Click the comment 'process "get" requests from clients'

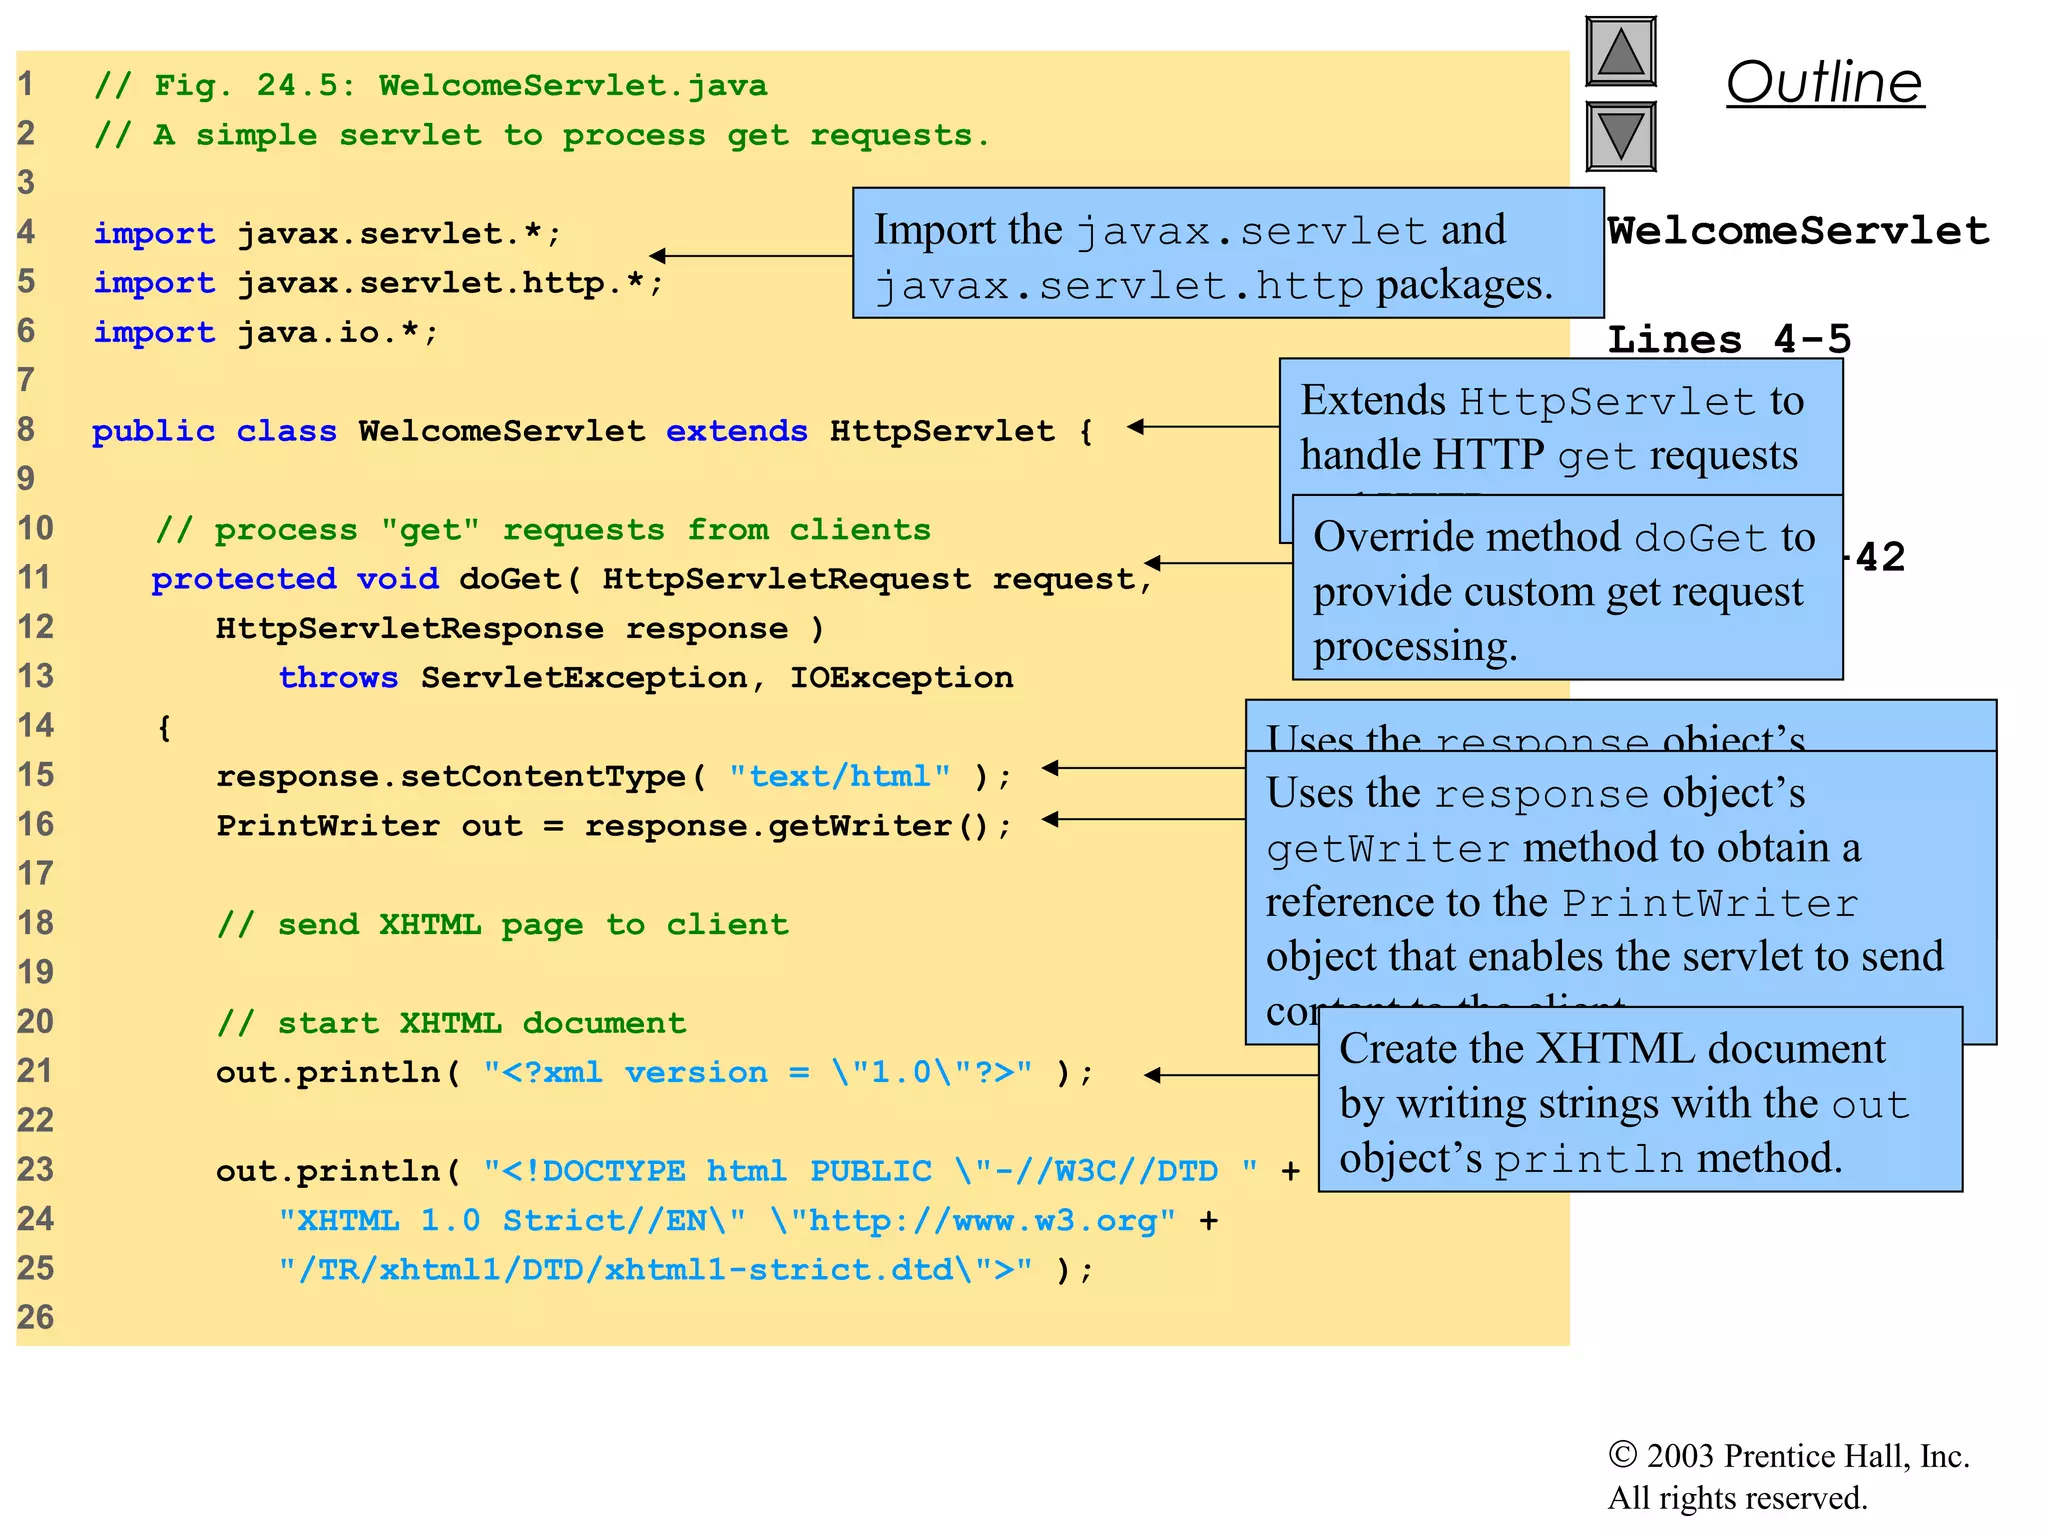coord(543,529)
